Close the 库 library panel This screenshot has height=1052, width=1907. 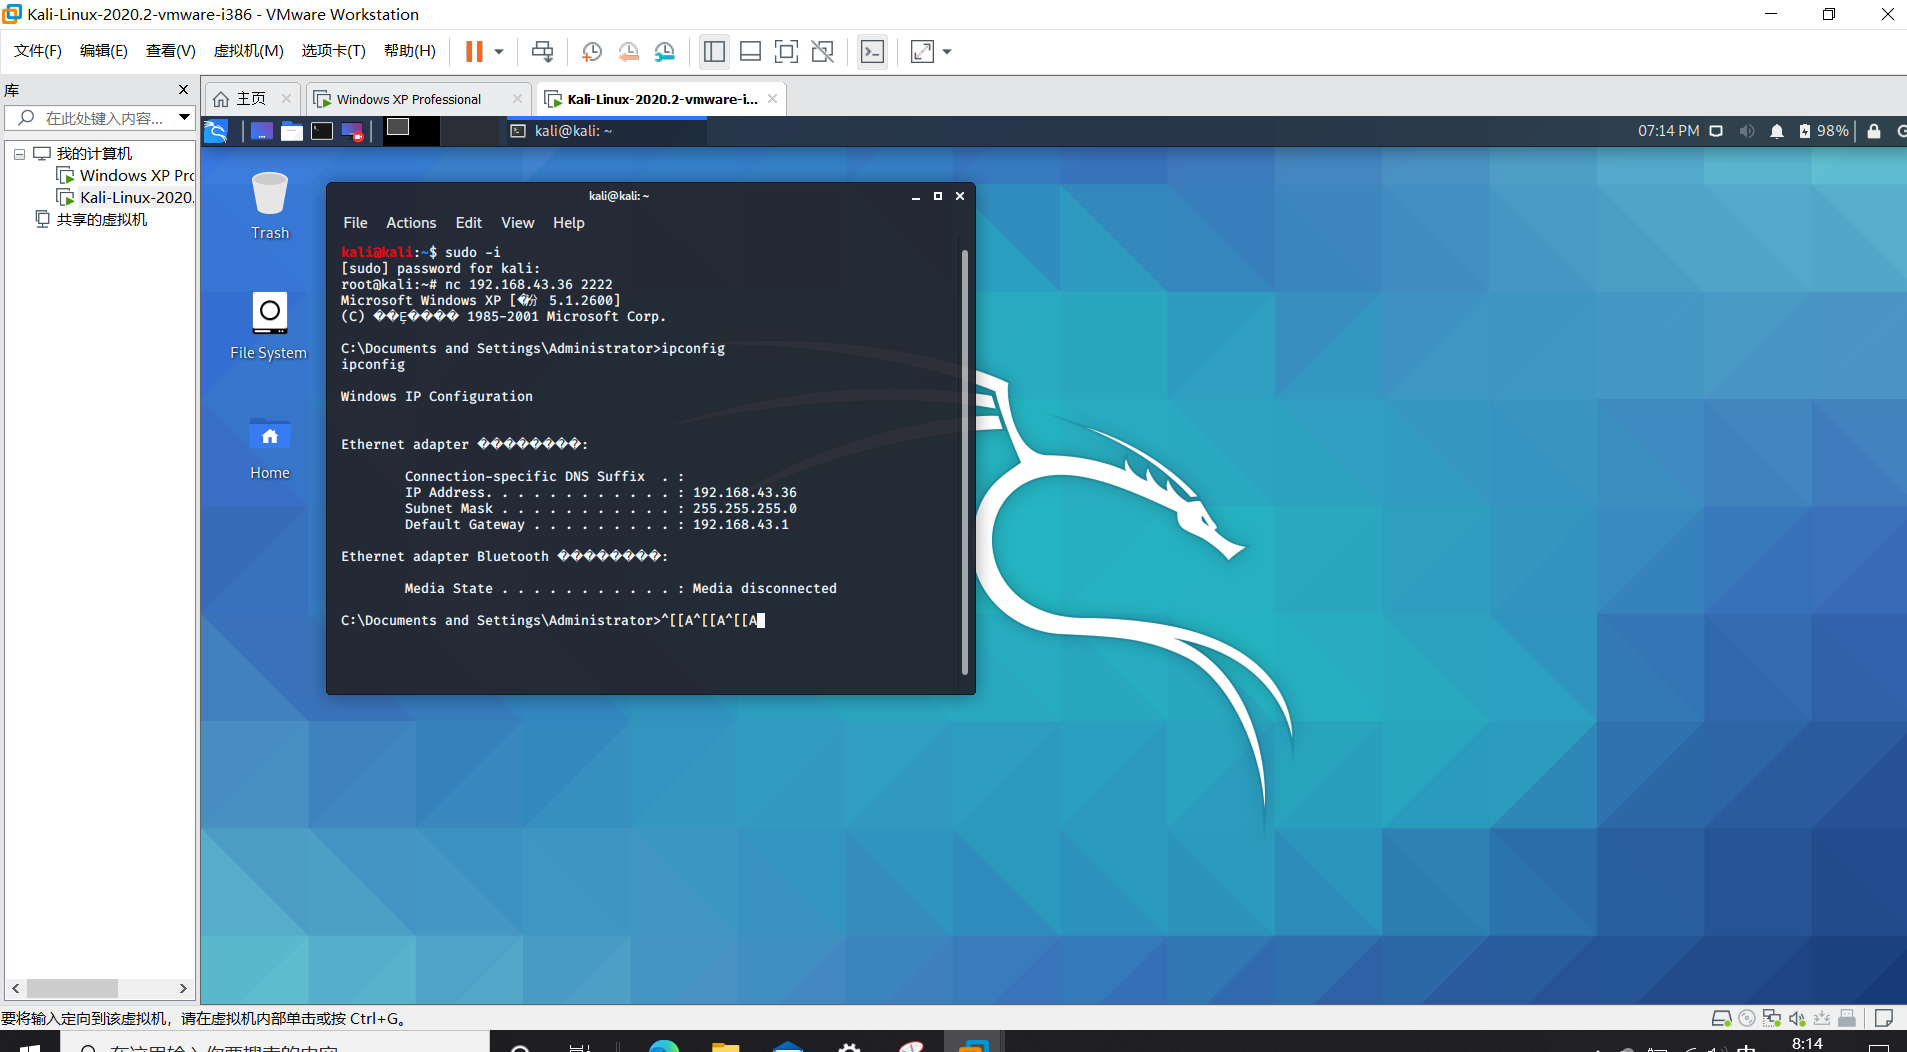click(183, 90)
